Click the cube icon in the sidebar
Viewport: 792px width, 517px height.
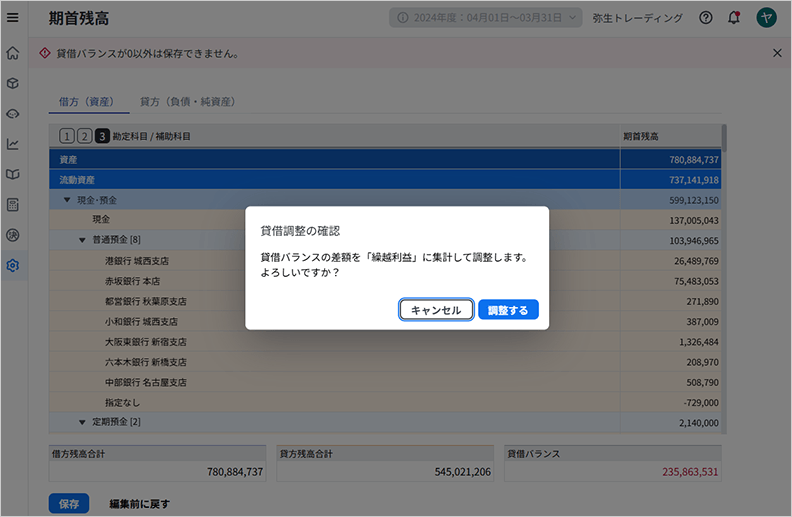[x=13, y=83]
